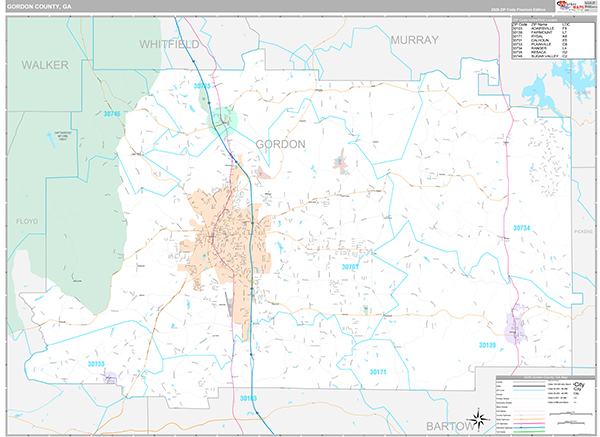The image size is (600, 437).
Task: Click the interstate shield marker in Calhoun
Action: [x=252, y=223]
